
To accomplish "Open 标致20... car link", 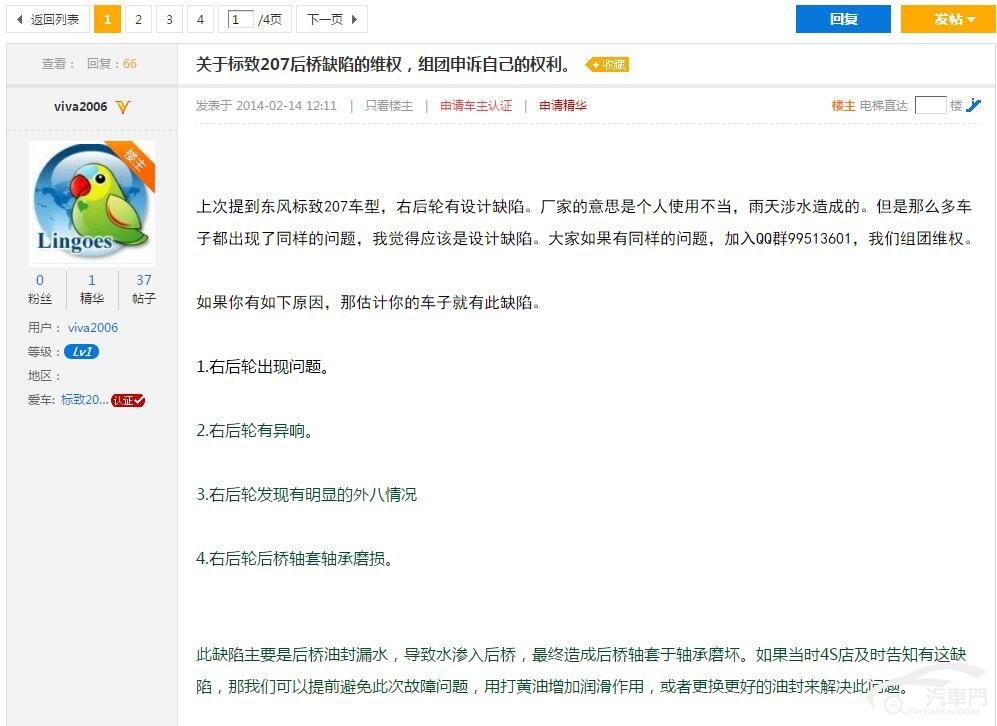I will (x=85, y=400).
